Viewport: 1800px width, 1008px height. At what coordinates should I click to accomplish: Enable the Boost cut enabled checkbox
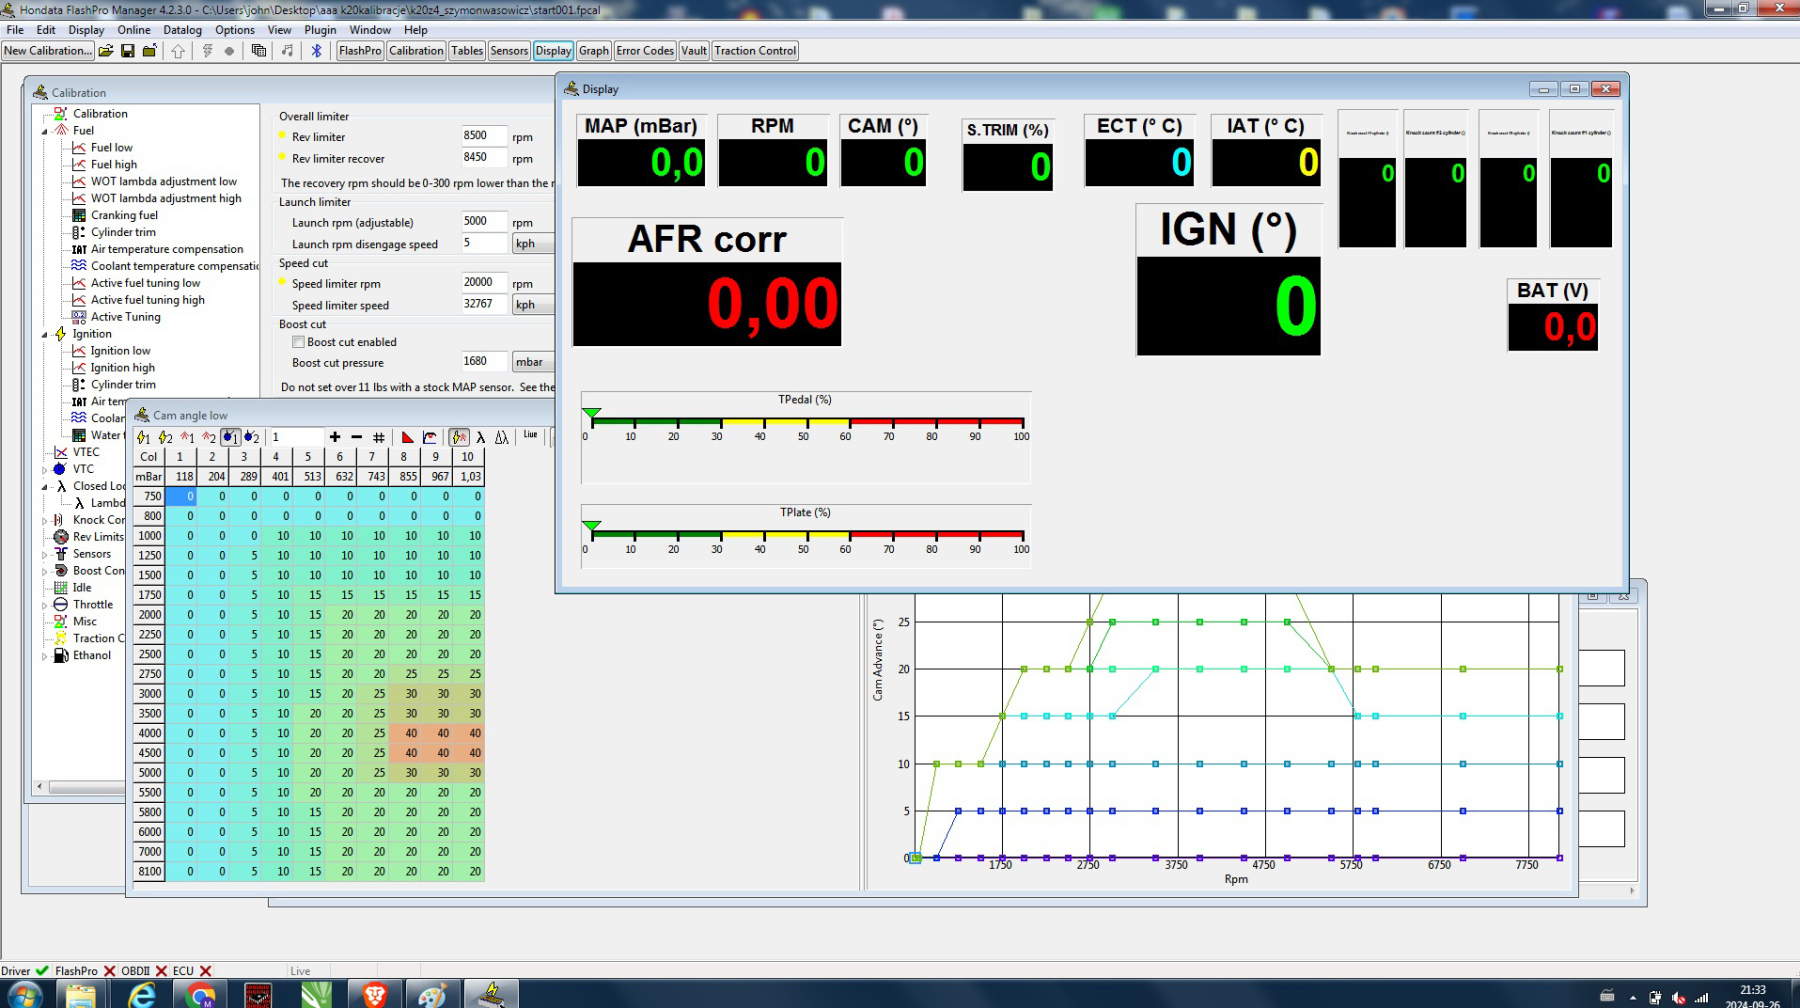(x=298, y=342)
